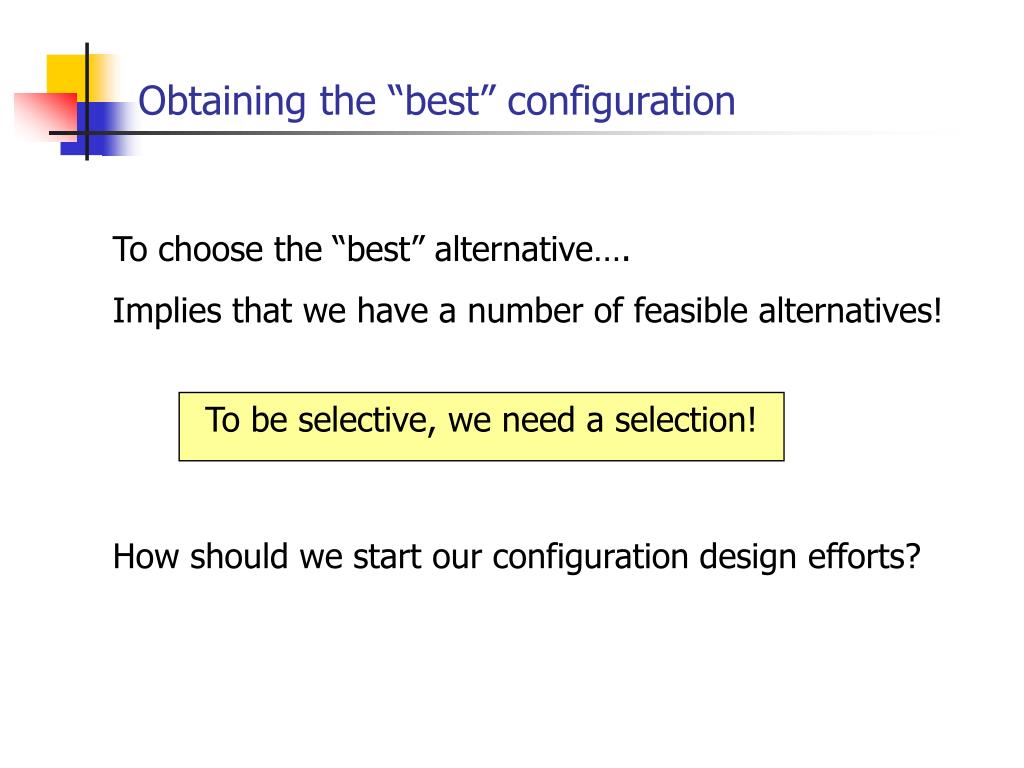Click the words "feasible alternatives!" in second line
The width and height of the screenshot is (1024, 768).
pyautogui.click(x=788, y=310)
